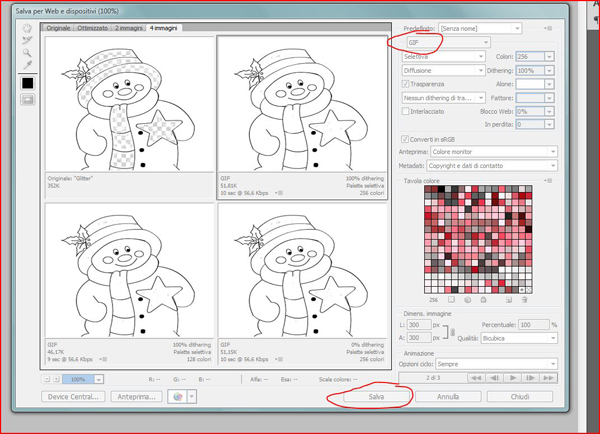Jump to last animation frame
Viewport: 600px width, 434px height.
(548, 378)
